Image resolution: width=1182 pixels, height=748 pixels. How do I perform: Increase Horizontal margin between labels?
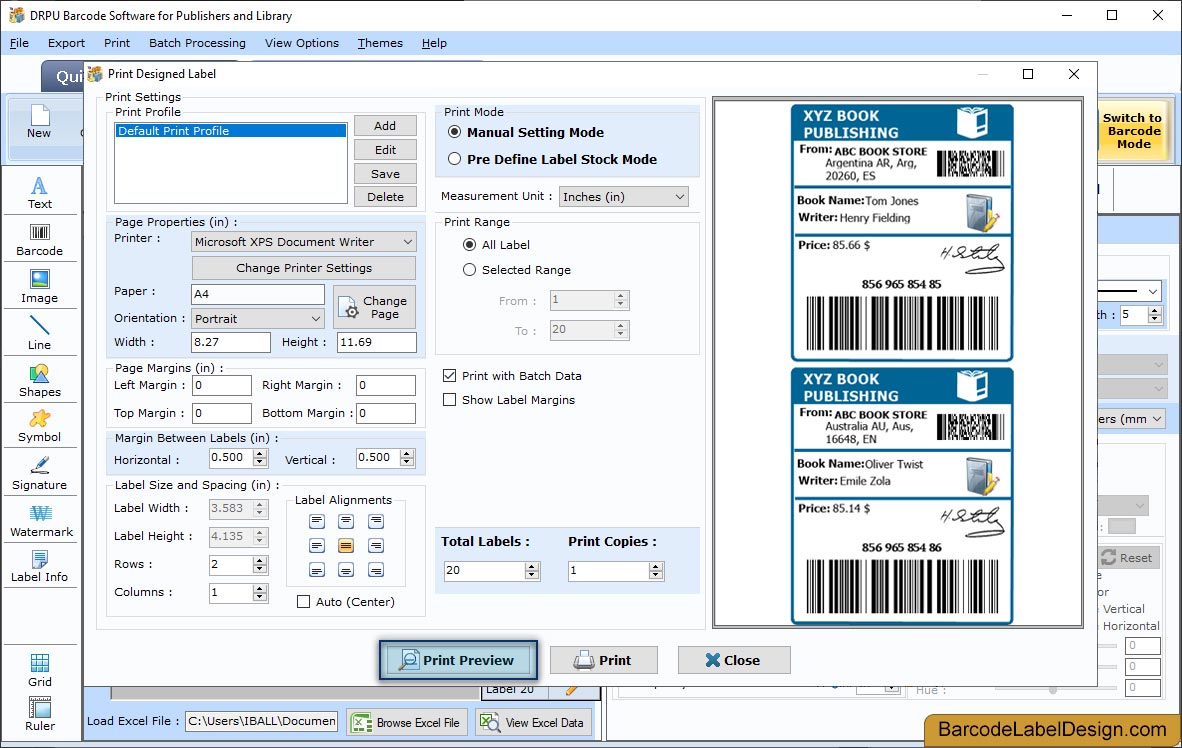click(260, 453)
